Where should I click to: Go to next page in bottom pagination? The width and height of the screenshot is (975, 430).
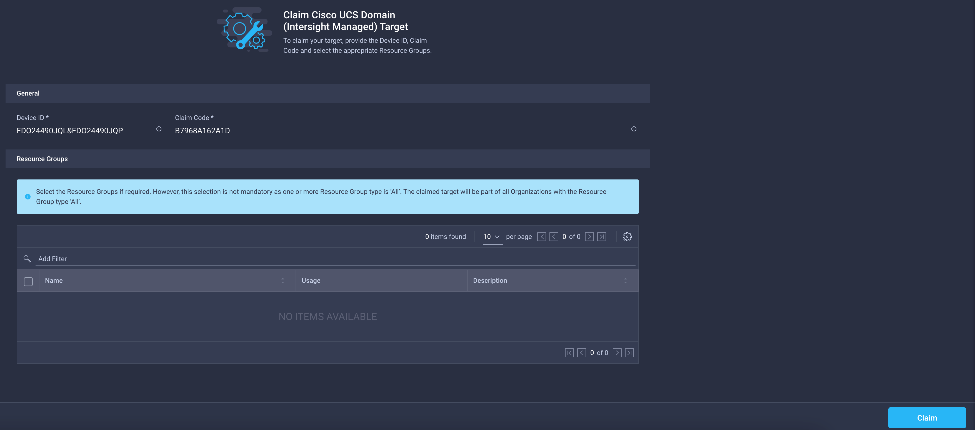pos(617,352)
